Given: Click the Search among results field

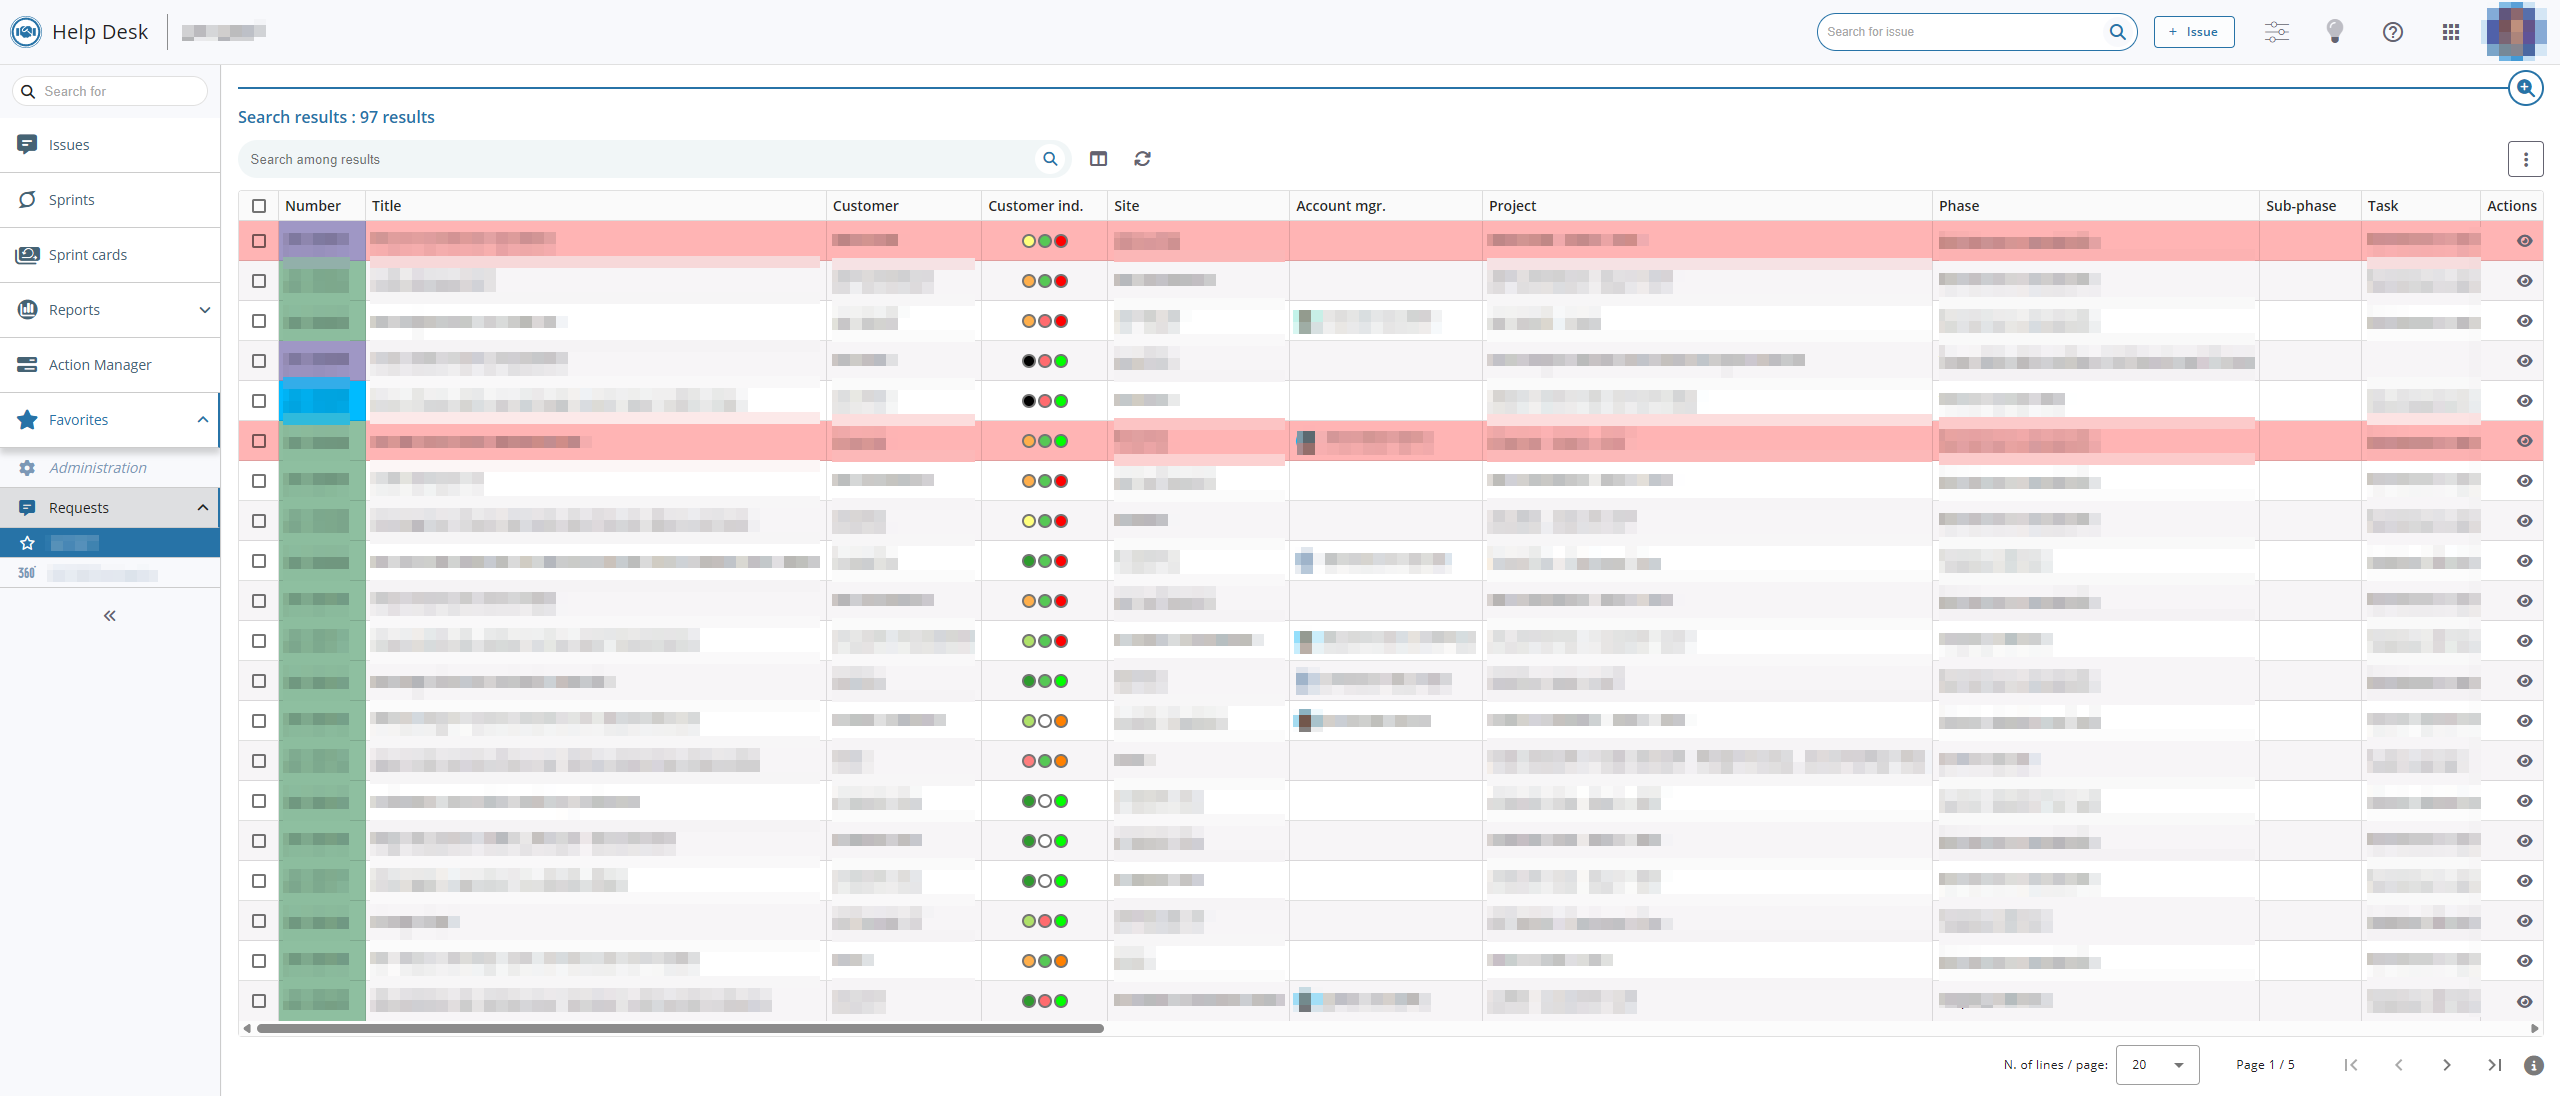Looking at the screenshot, I should (640, 159).
